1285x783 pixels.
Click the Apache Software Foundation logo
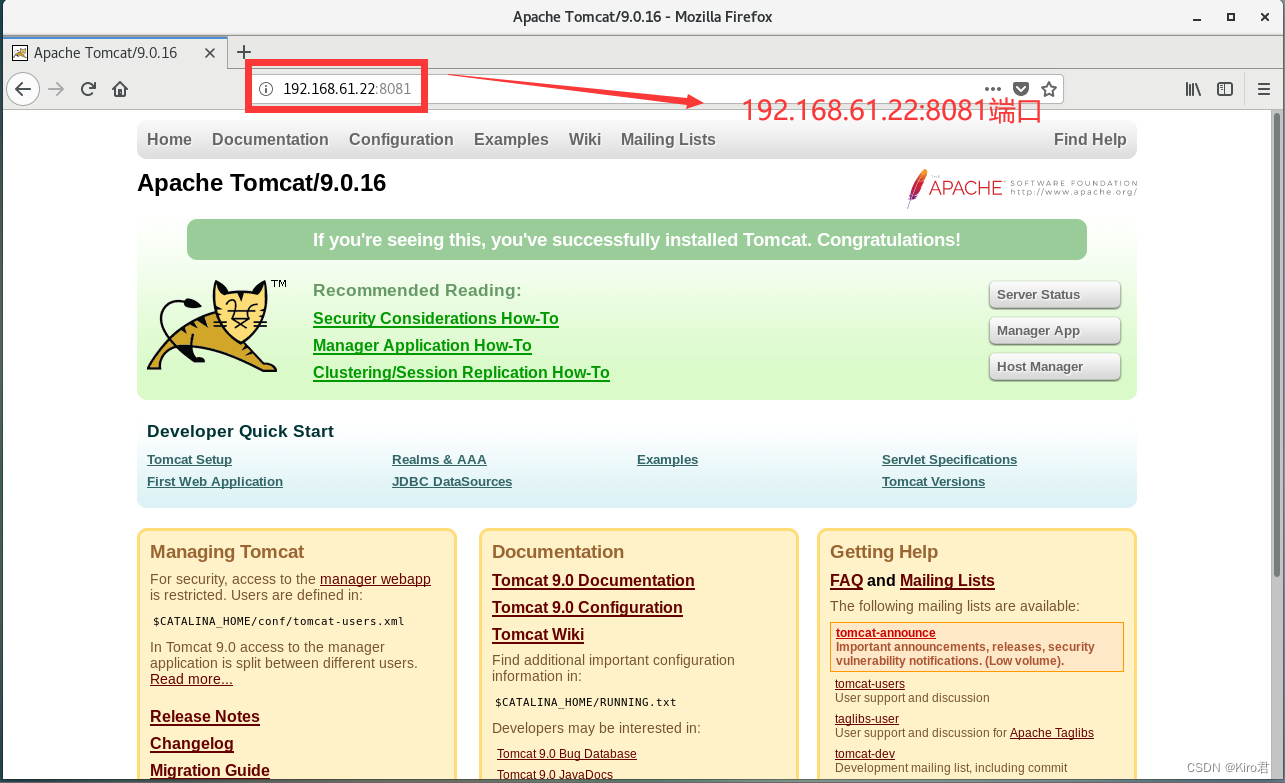pos(1021,188)
